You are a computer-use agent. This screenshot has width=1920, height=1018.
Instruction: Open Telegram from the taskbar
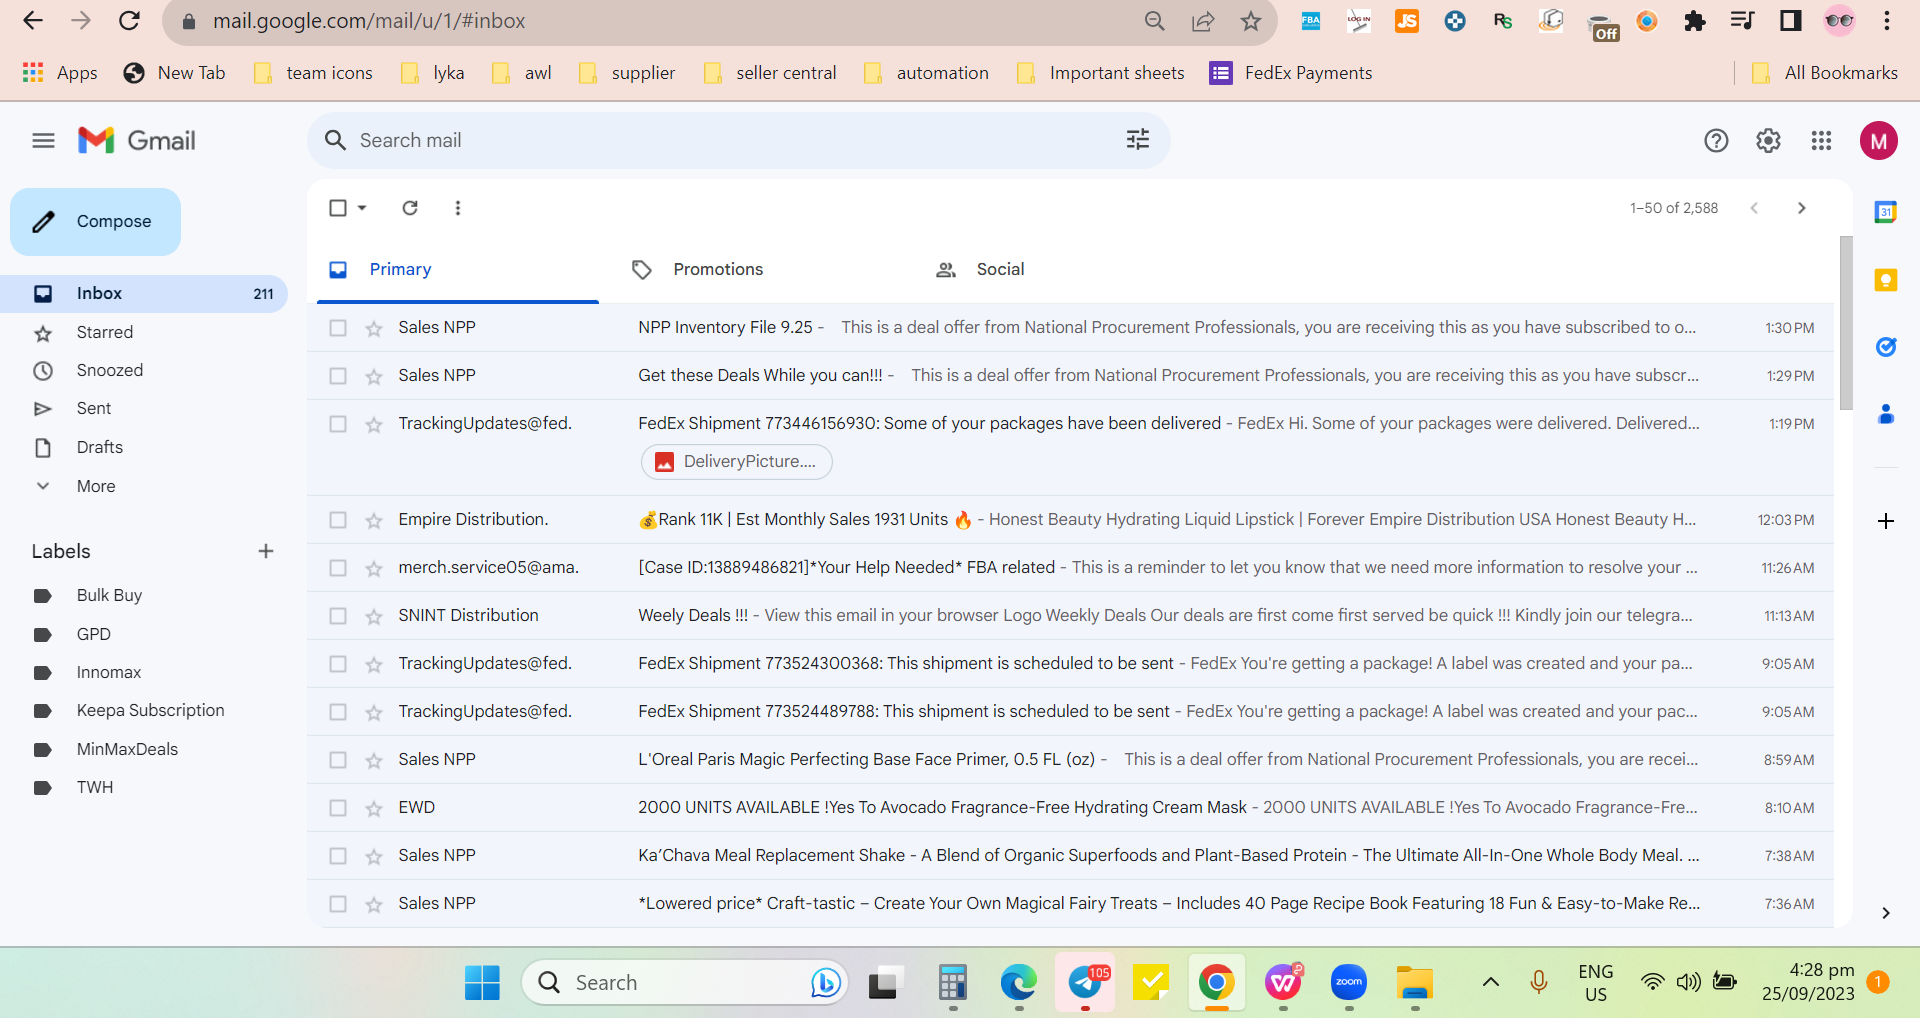tap(1086, 983)
